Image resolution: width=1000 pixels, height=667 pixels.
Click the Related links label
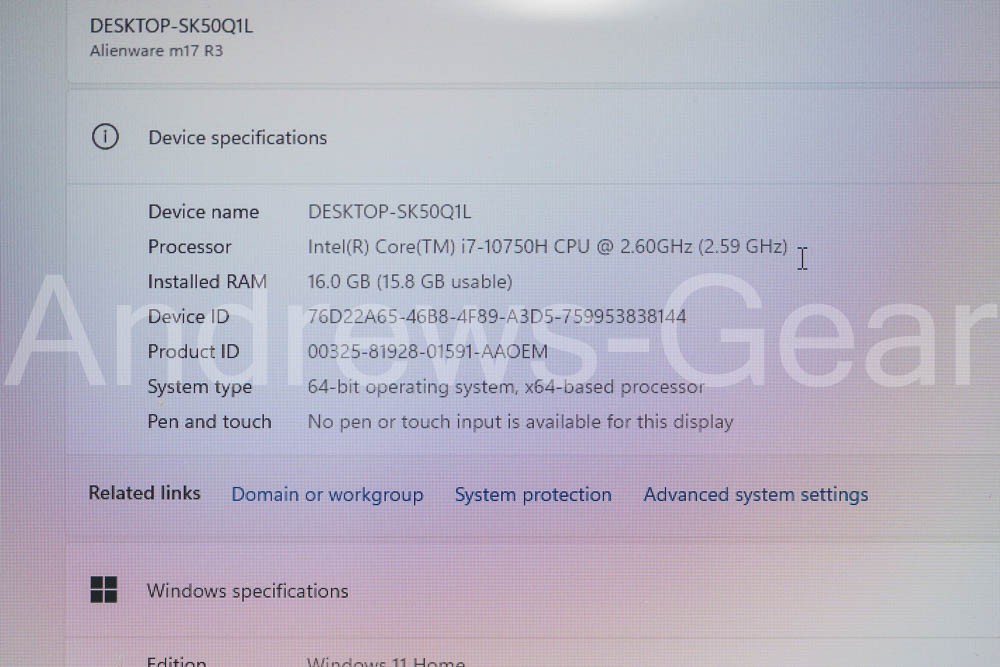point(144,493)
